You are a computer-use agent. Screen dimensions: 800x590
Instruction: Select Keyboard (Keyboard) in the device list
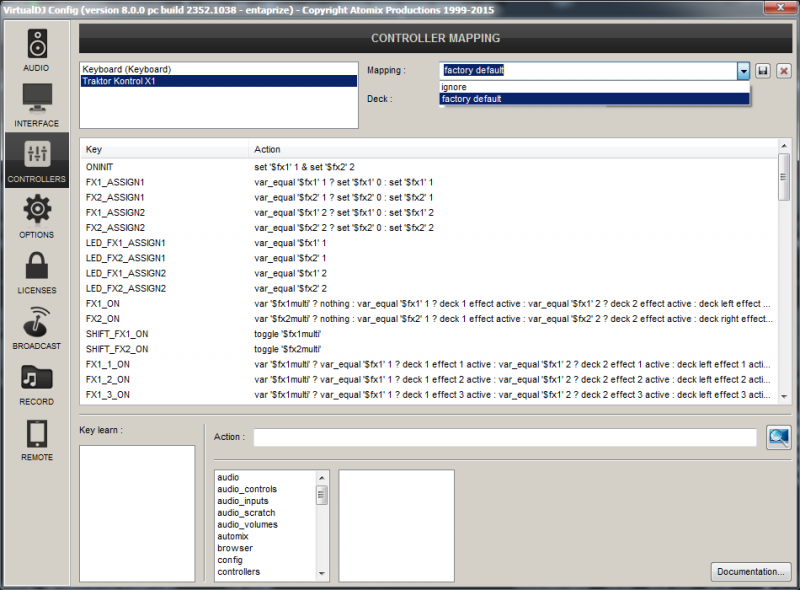click(219, 69)
